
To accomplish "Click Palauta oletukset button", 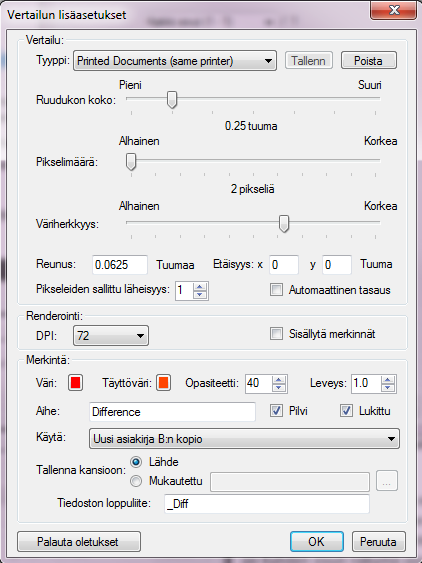I will point(79,541).
